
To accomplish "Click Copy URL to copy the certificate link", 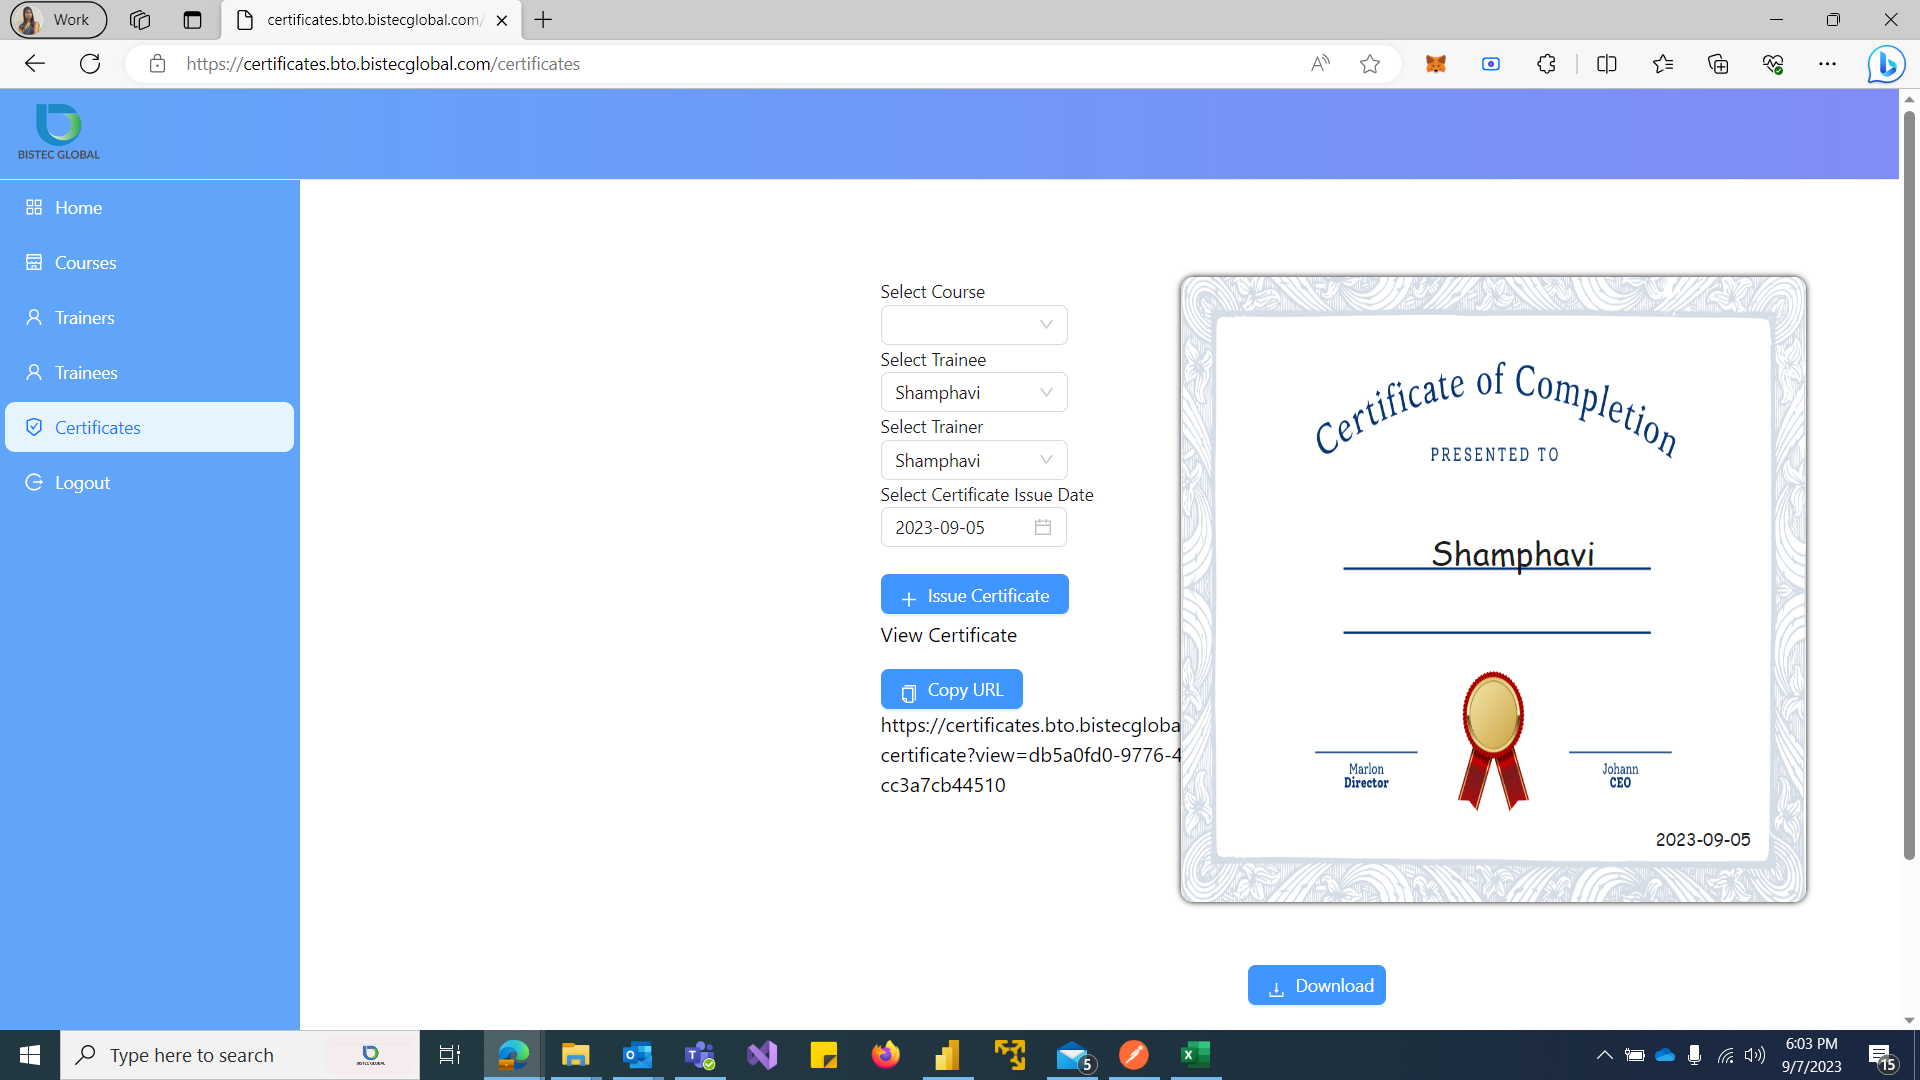I will (951, 688).
